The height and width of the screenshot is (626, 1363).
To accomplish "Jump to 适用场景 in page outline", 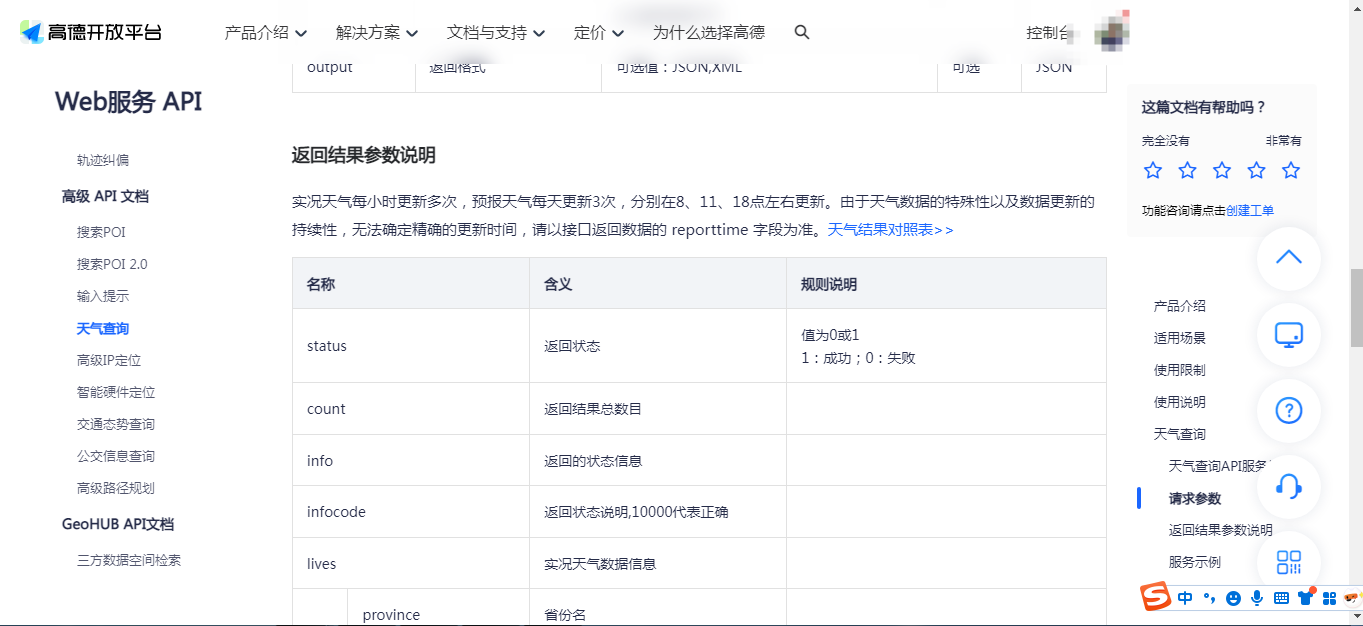I will coord(1180,338).
